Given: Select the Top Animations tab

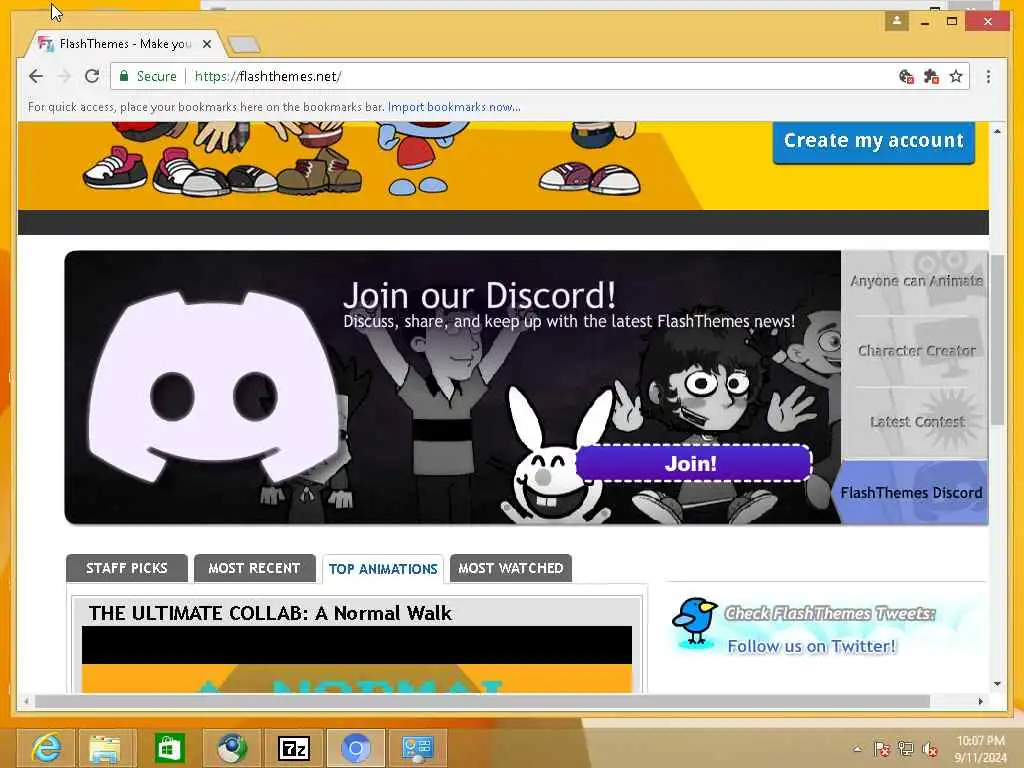Looking at the screenshot, I should [x=383, y=569].
